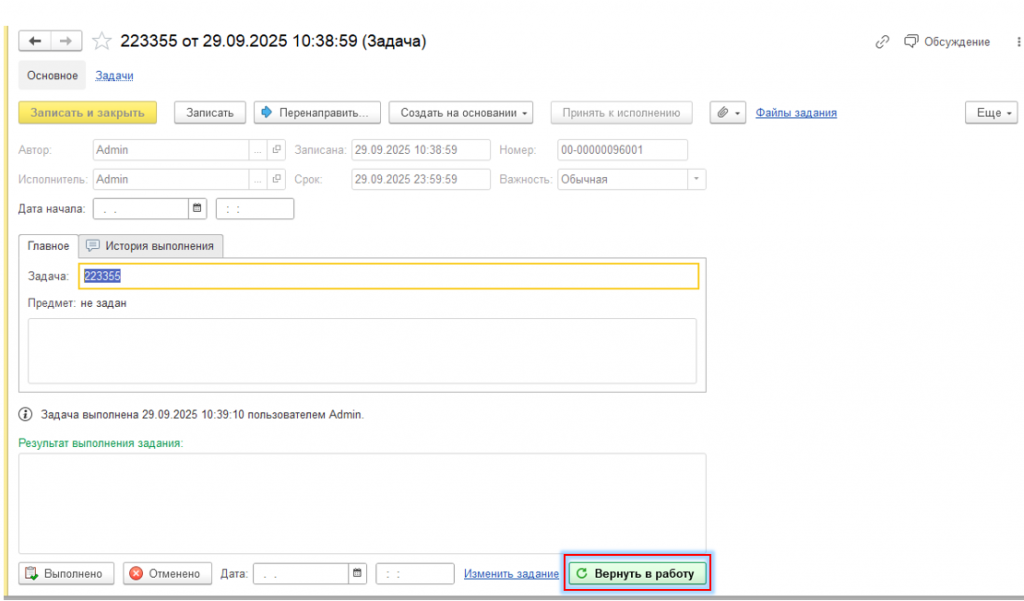Click Результат выполнения задания text area
Screen dimensions: 1024x601
coord(362,504)
